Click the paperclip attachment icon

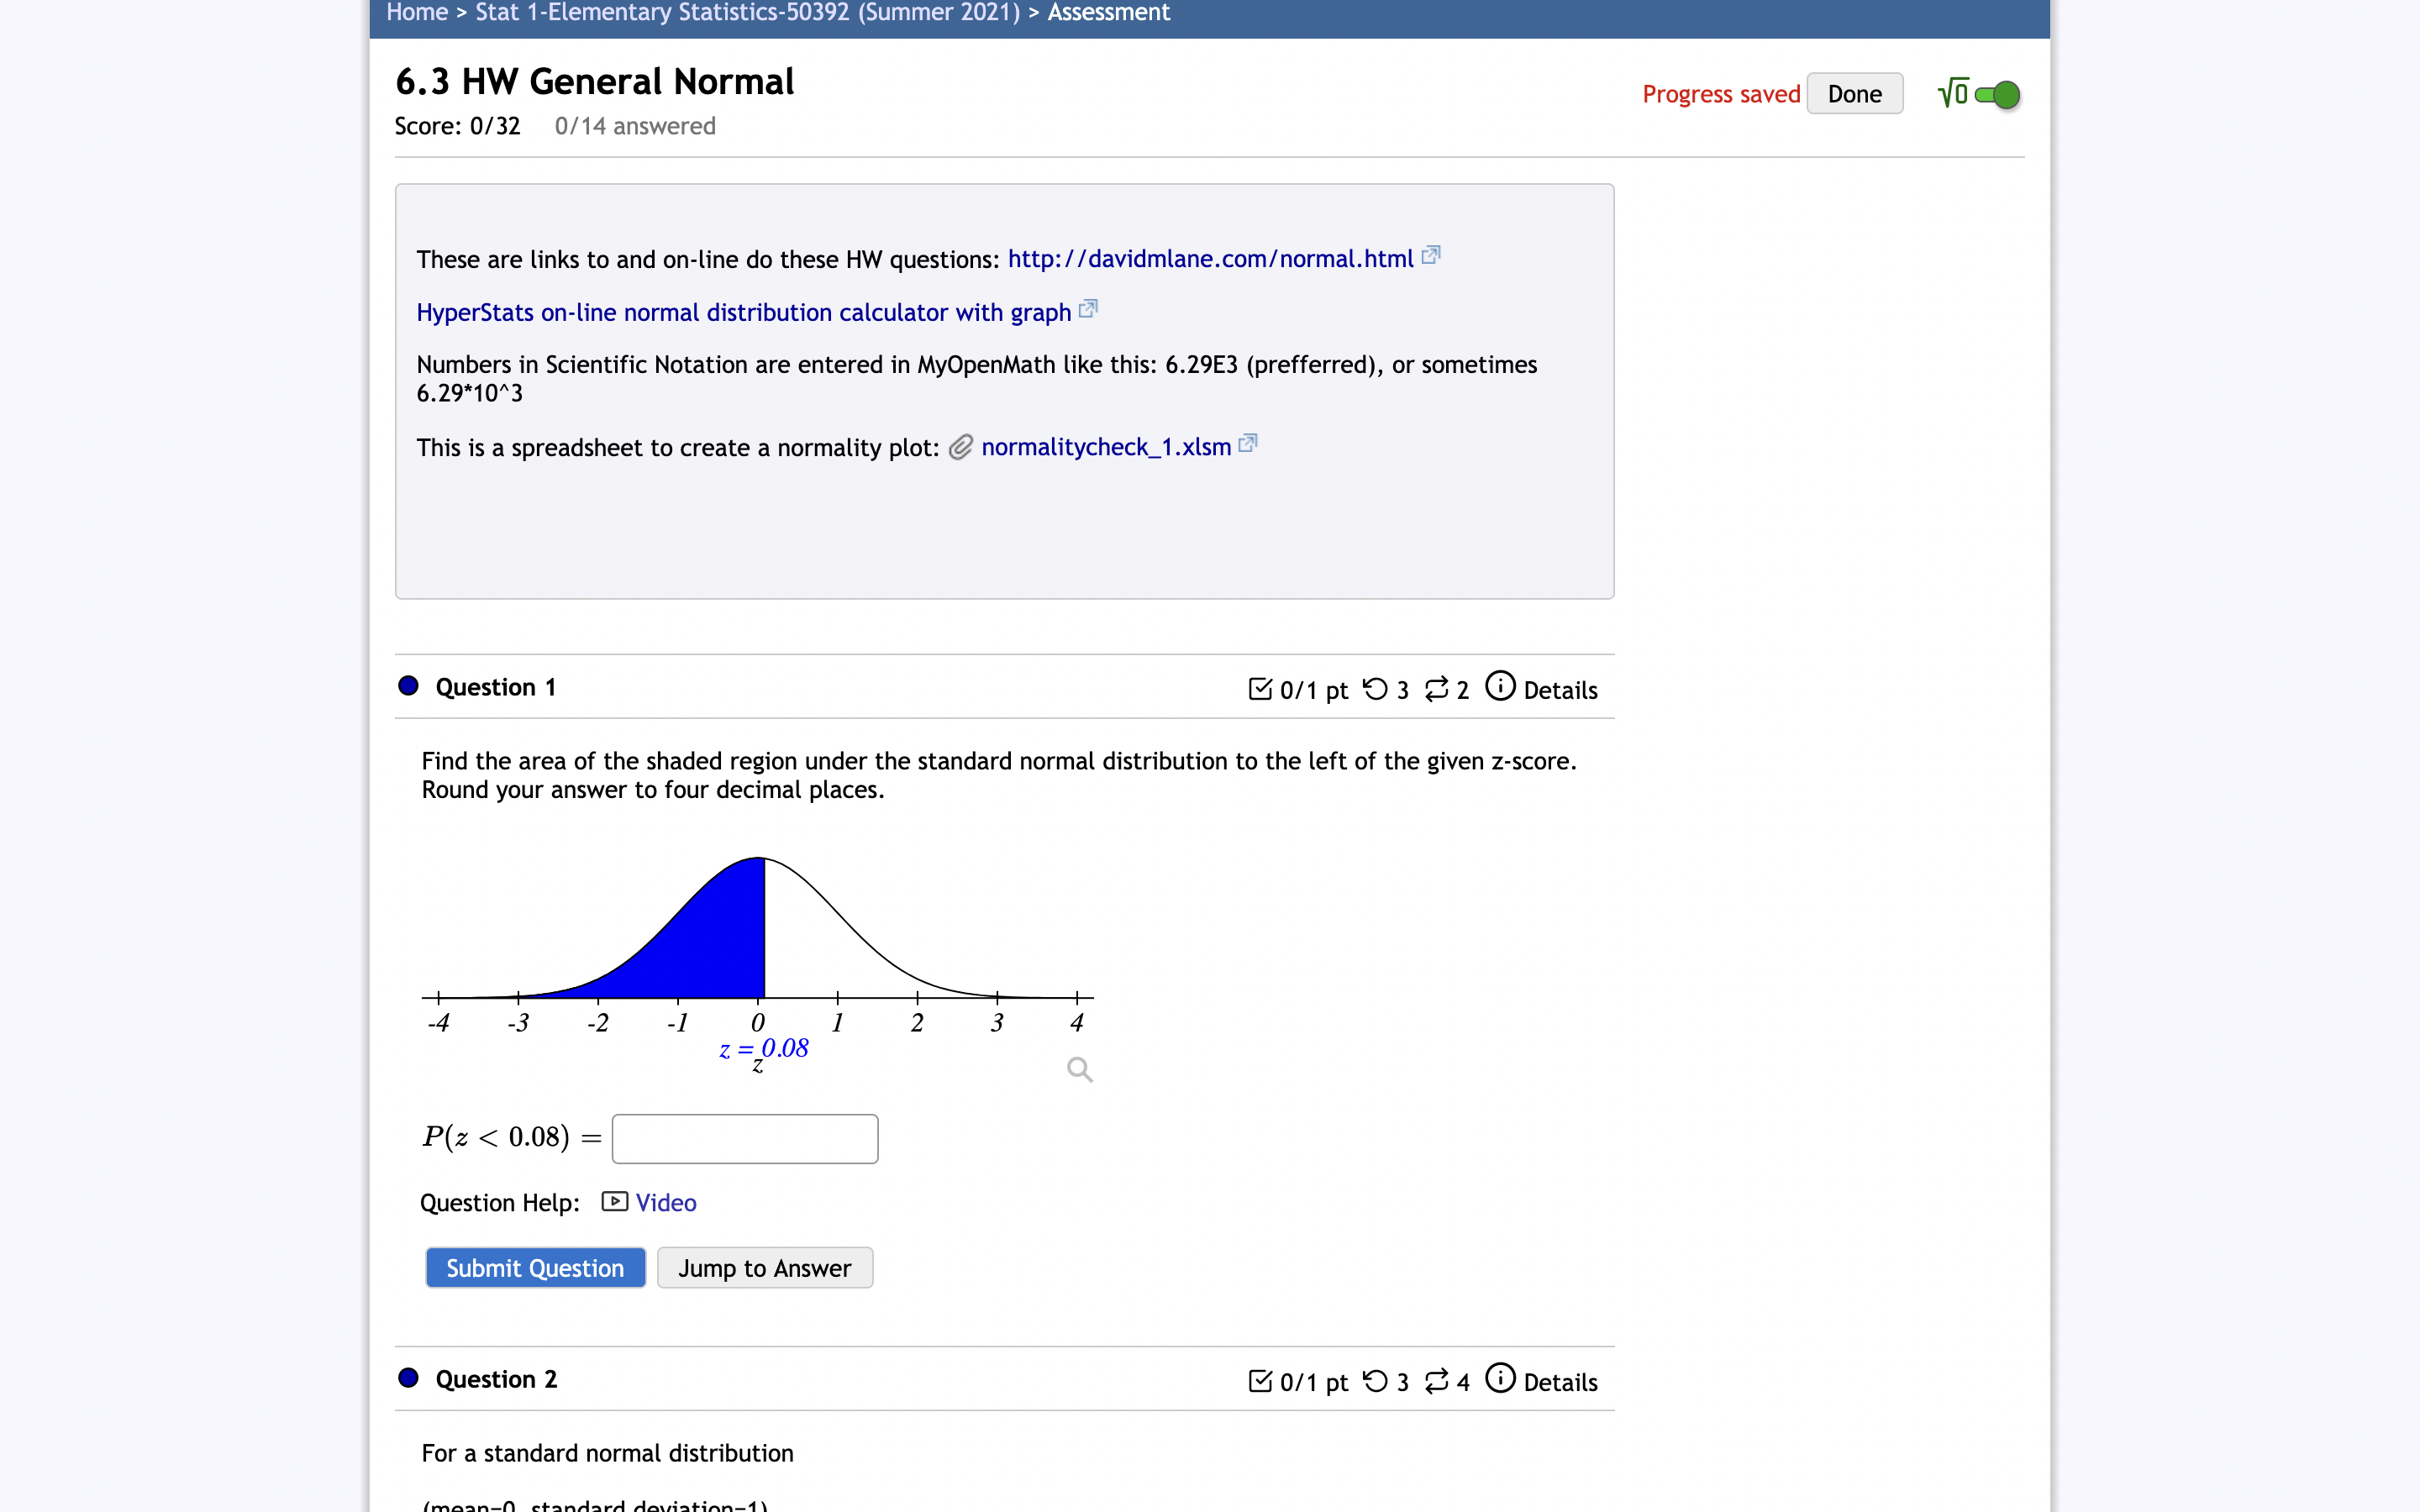tap(961, 447)
